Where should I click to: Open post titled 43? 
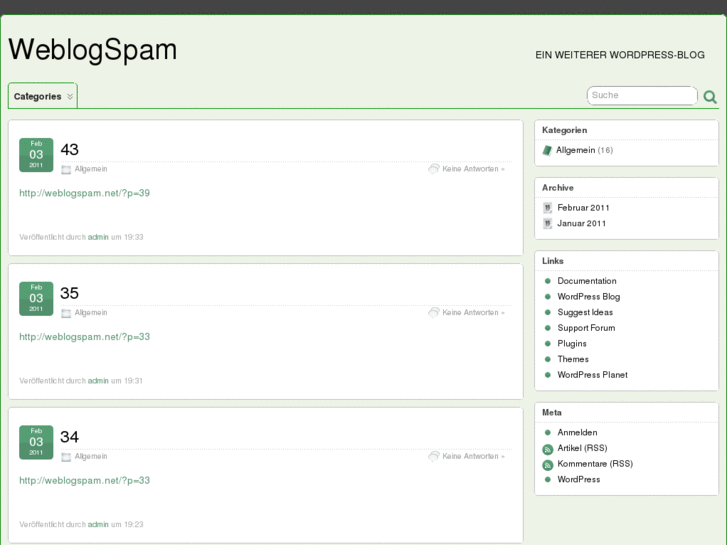pyautogui.click(x=70, y=149)
